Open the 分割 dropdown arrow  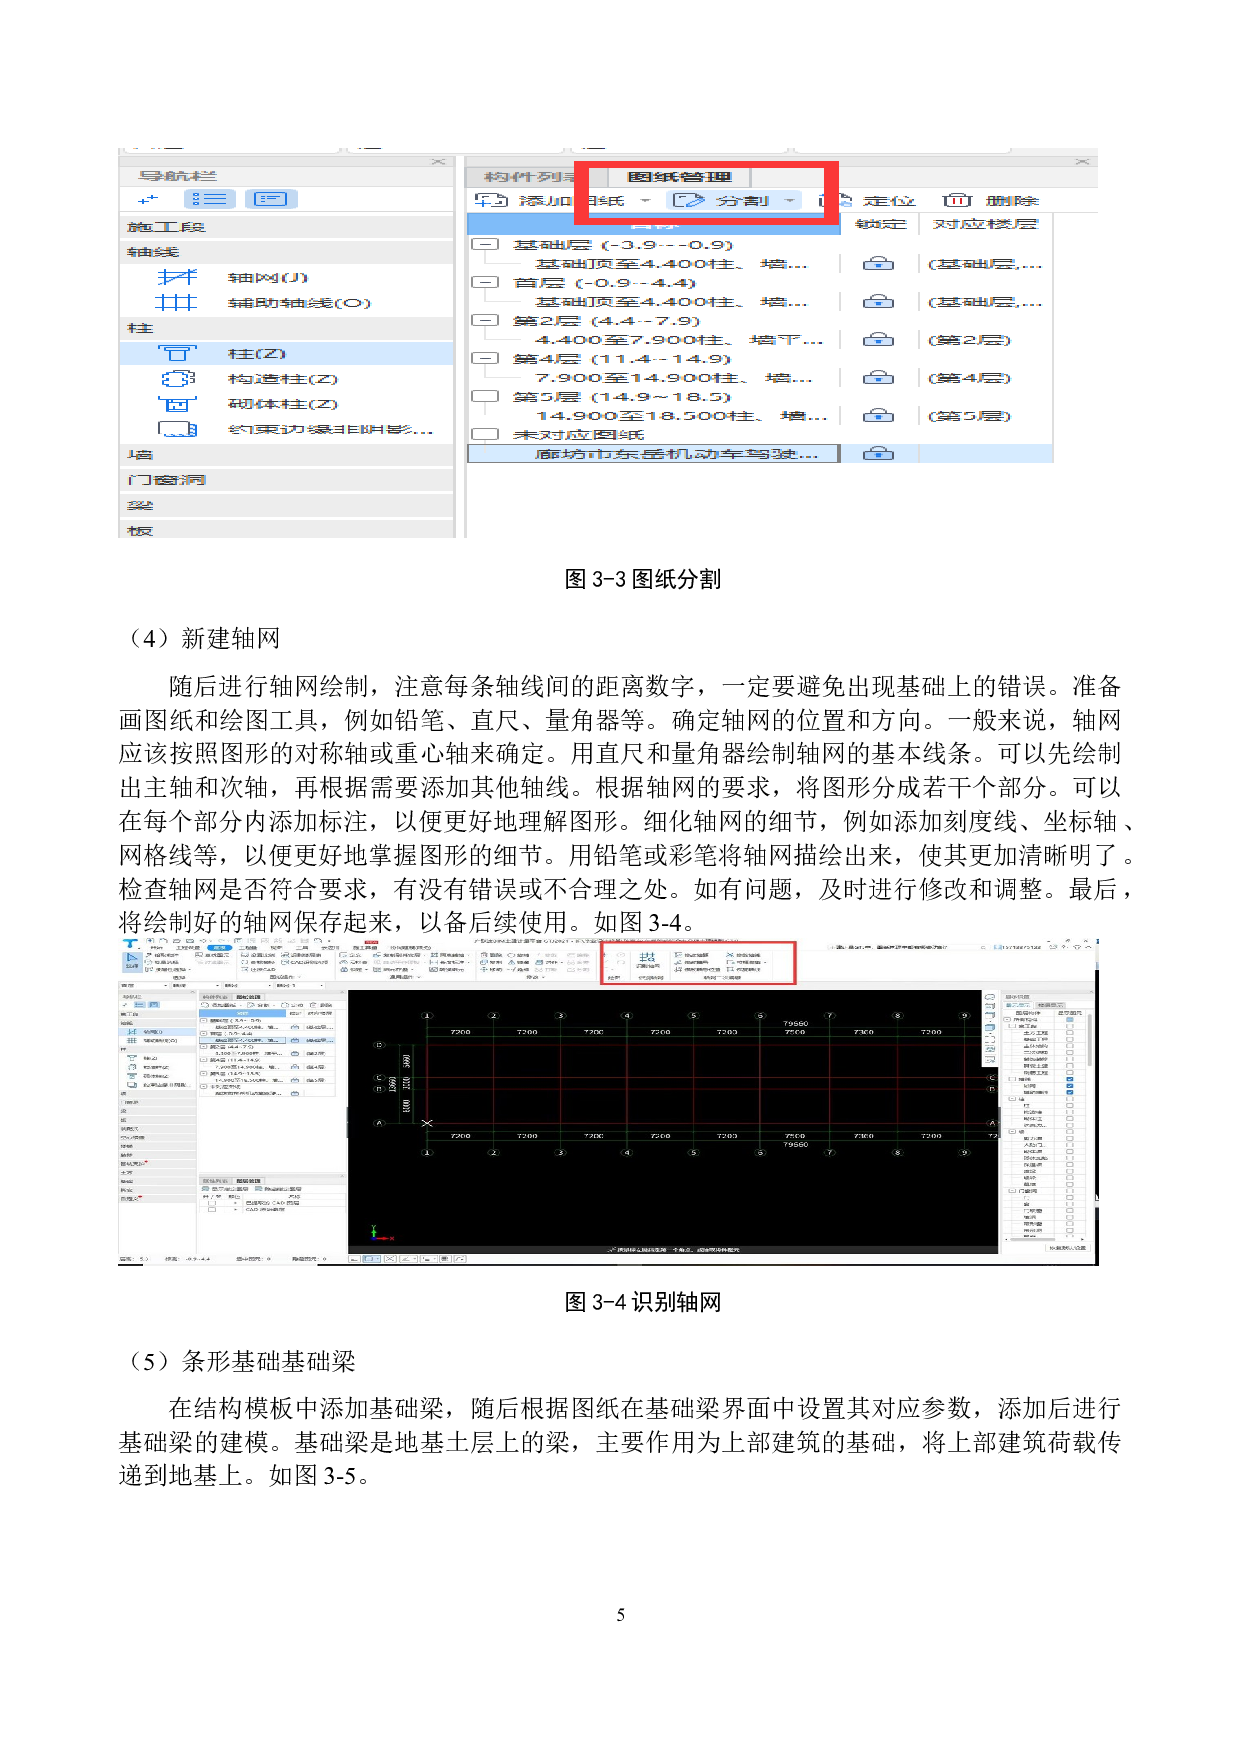click(x=790, y=201)
